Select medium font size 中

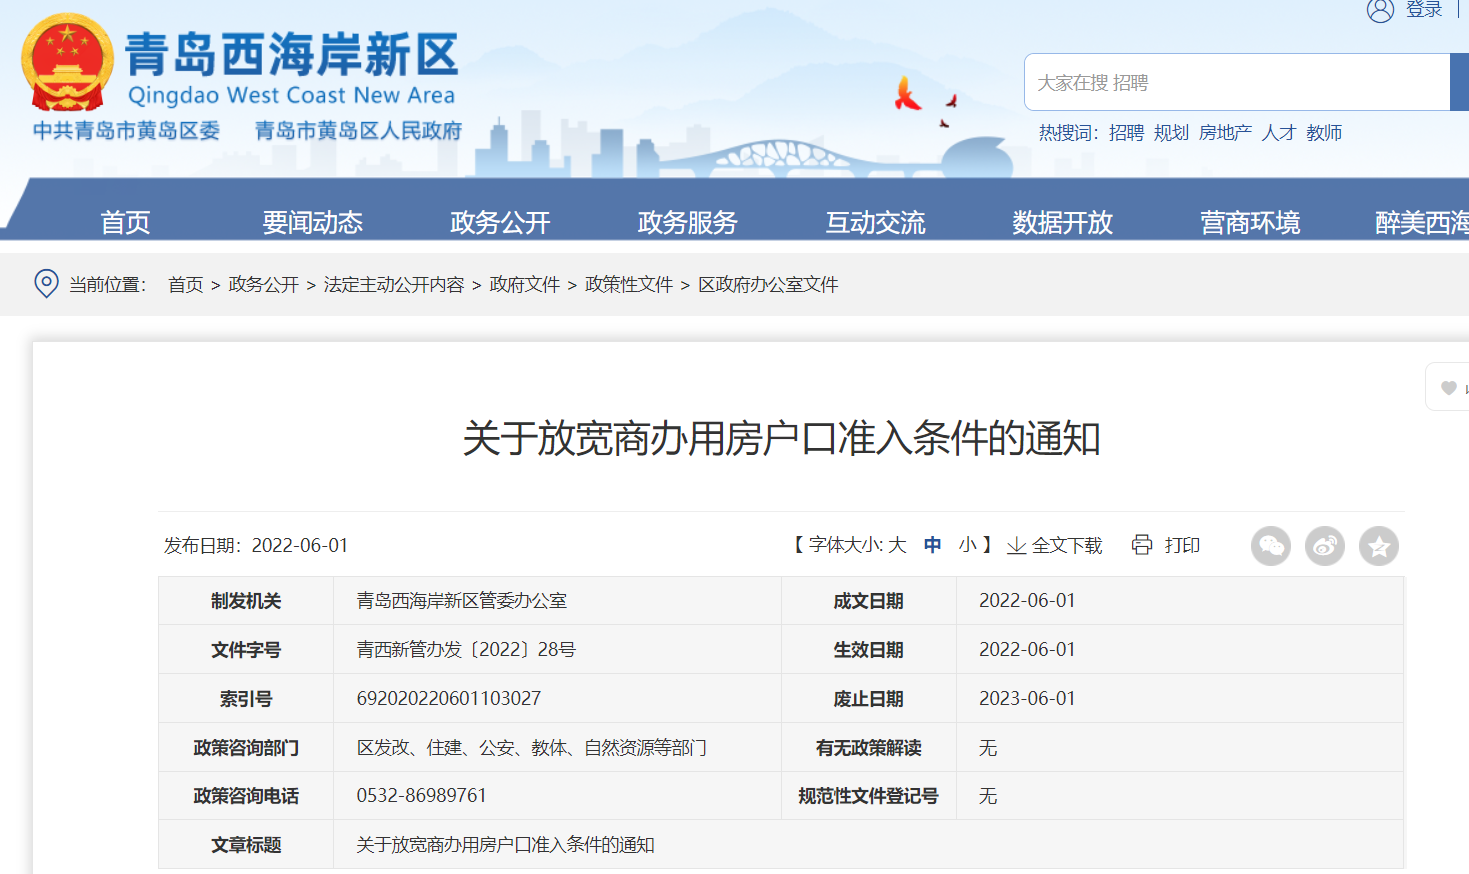(932, 545)
